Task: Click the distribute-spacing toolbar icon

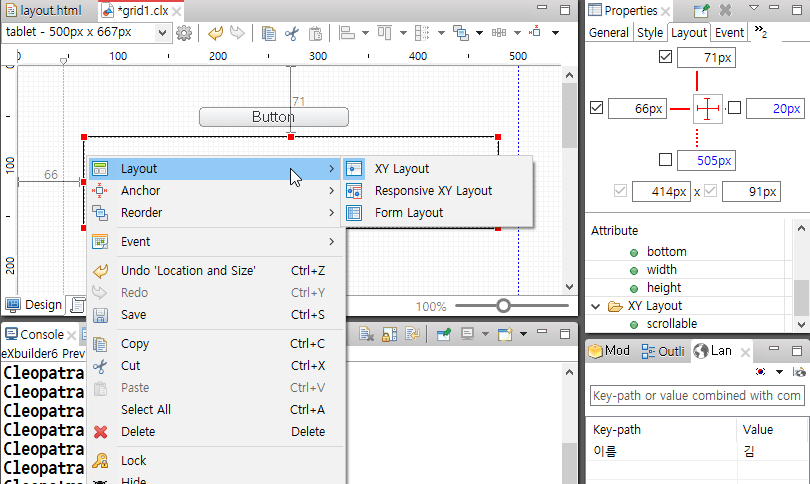Action: (x=422, y=33)
